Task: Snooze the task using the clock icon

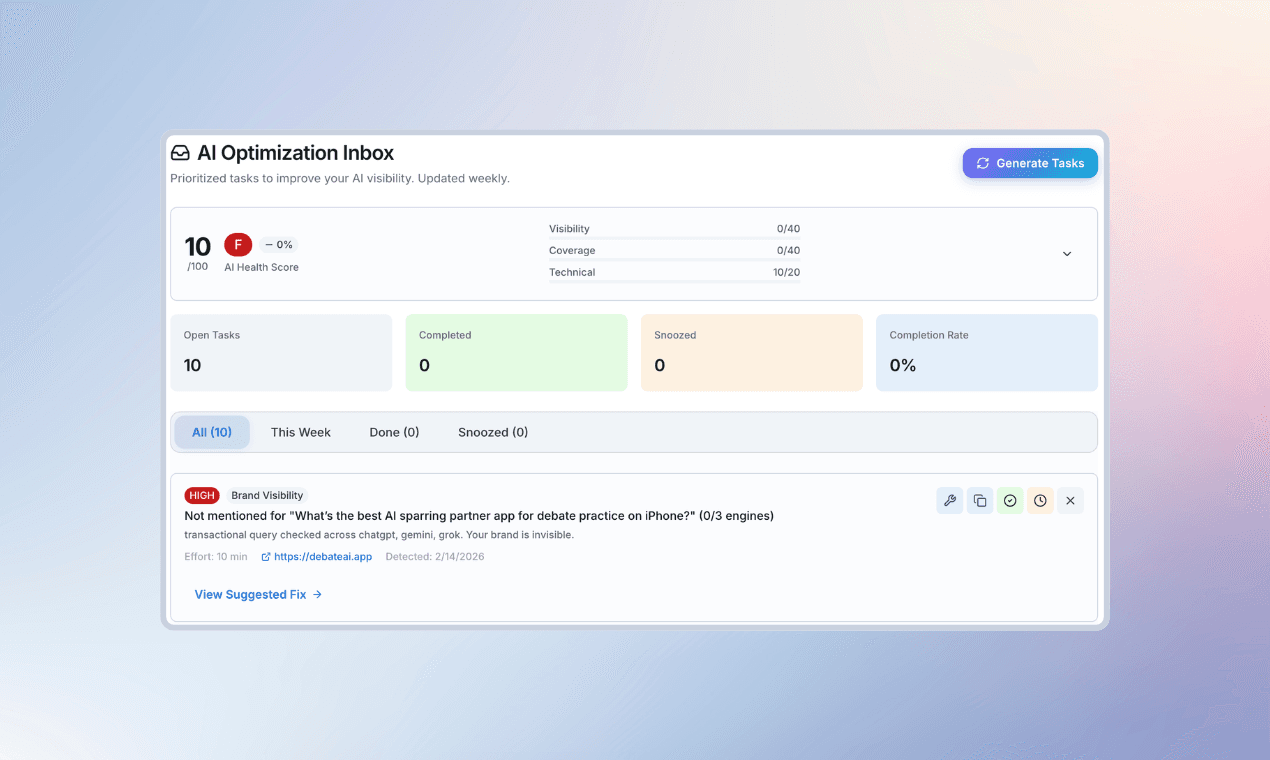Action: point(1040,500)
